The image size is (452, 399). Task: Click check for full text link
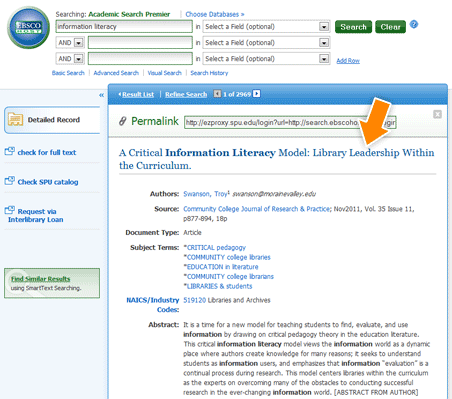click(x=47, y=152)
